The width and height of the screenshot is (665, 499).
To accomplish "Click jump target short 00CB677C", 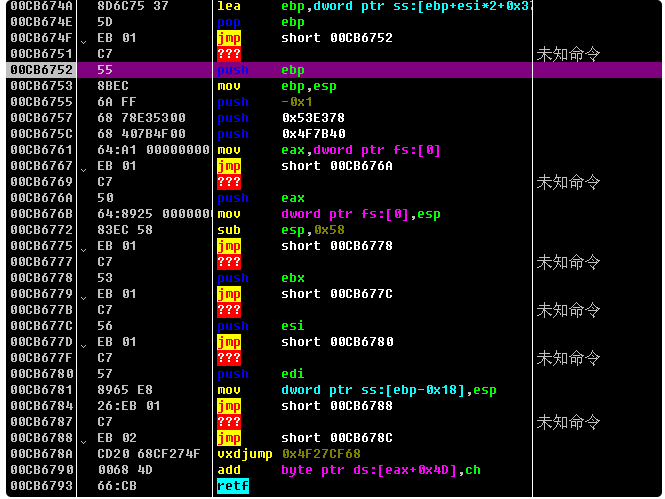I will [337, 294].
